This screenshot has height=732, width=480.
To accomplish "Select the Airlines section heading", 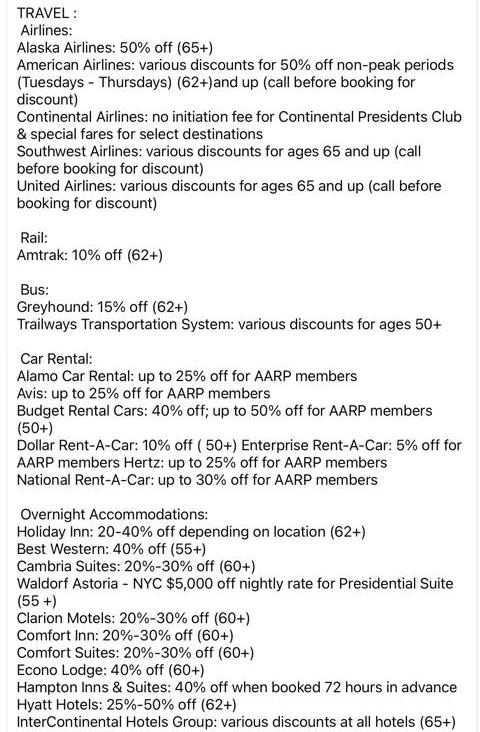I will [x=46, y=30].
